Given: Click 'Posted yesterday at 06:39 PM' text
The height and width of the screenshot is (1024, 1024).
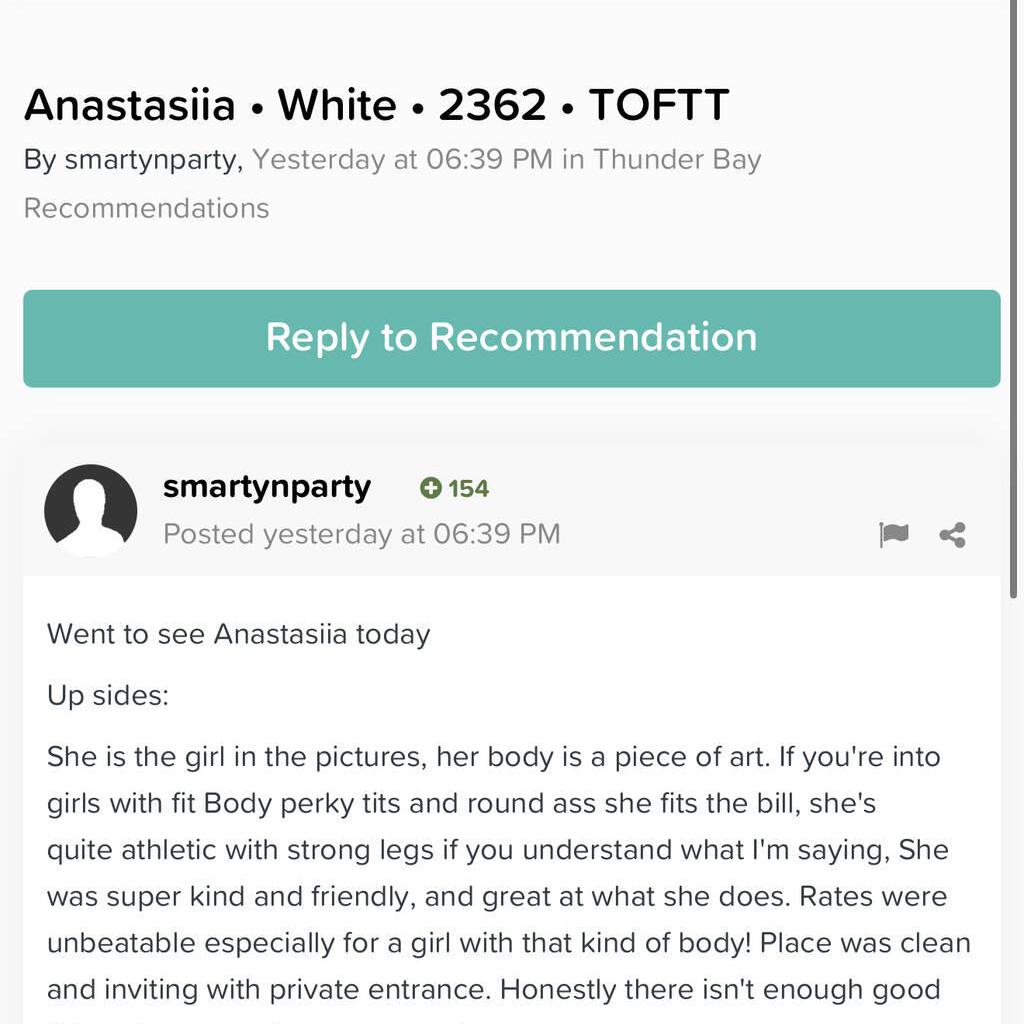Looking at the screenshot, I should pos(363,534).
